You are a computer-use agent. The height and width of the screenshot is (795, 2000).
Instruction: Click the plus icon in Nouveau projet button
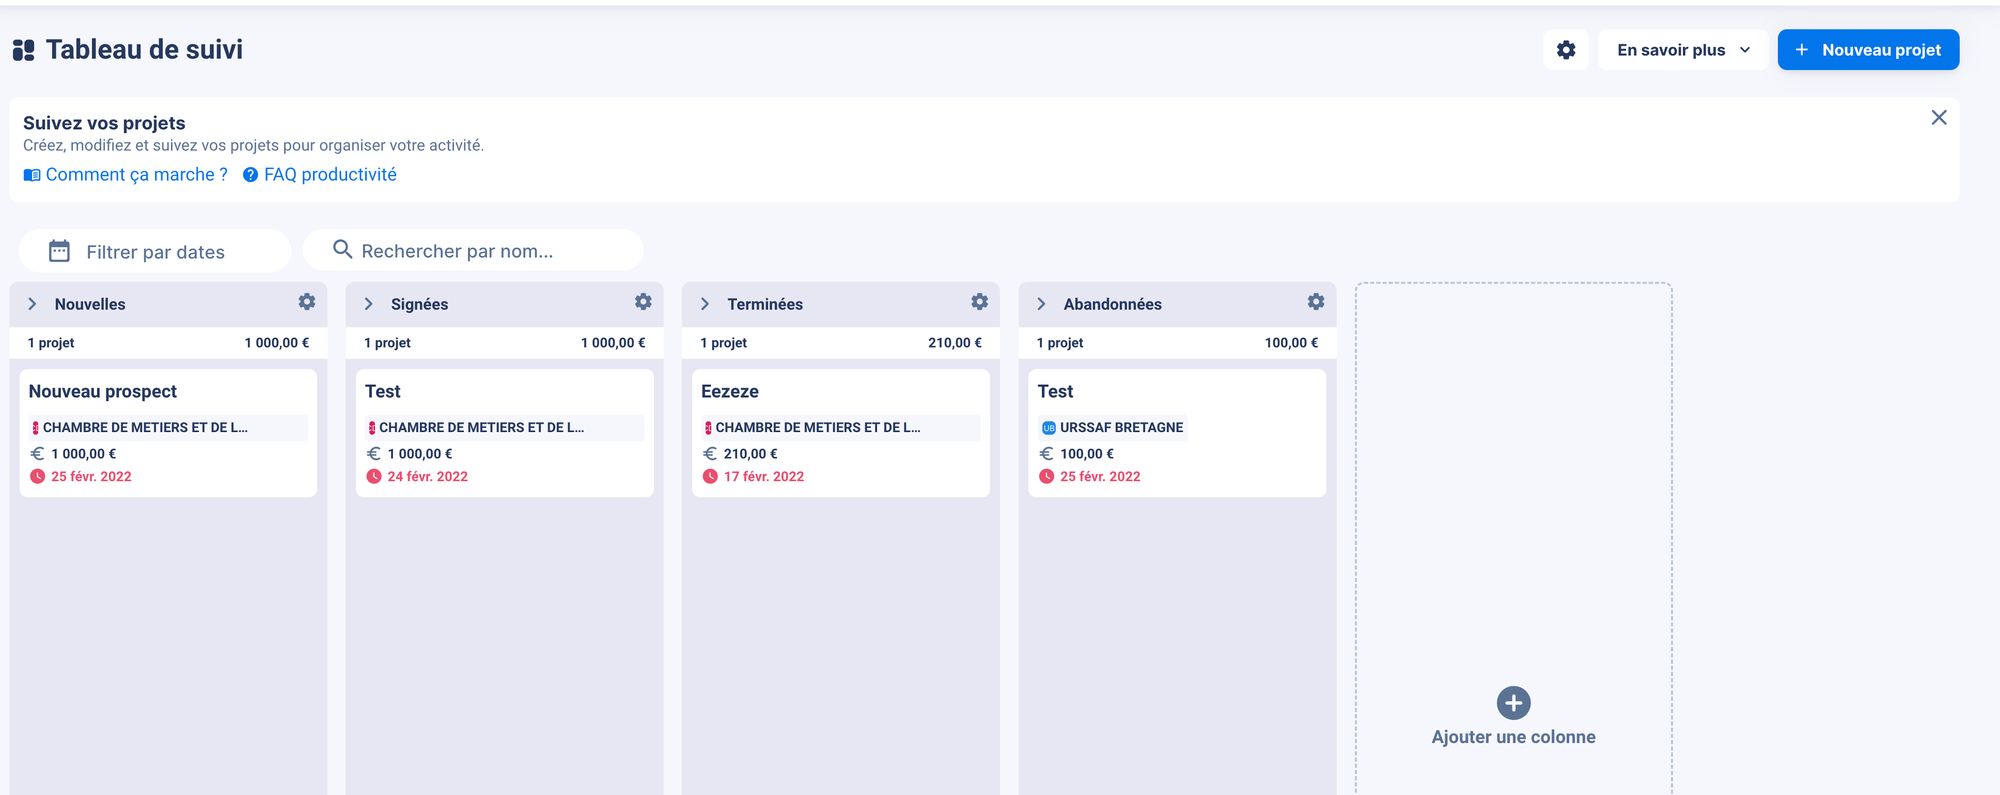(1802, 50)
